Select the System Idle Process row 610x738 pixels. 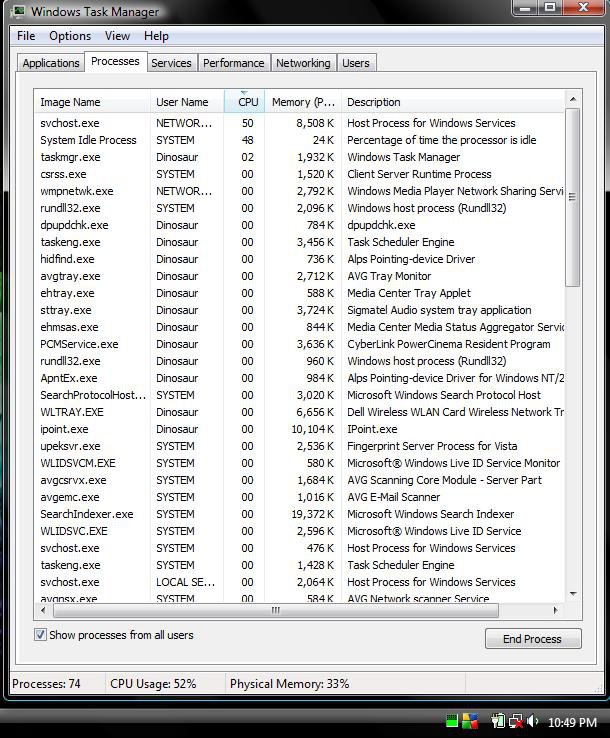[x=299, y=140]
